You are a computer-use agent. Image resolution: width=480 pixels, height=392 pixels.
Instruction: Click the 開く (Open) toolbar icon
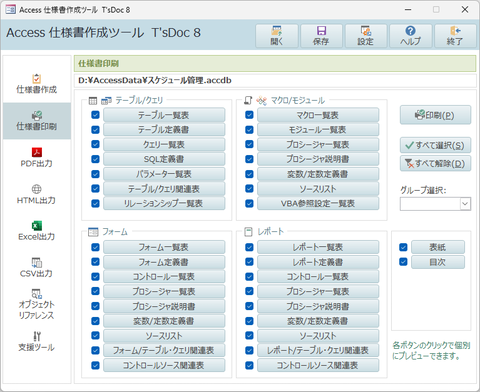click(x=277, y=36)
